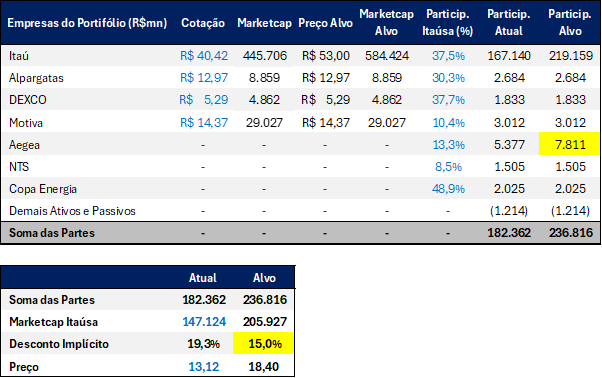This screenshot has height=378, width=602.
Task: Select the Itaú quotation cell R$ 40,42
Action: click(x=204, y=56)
